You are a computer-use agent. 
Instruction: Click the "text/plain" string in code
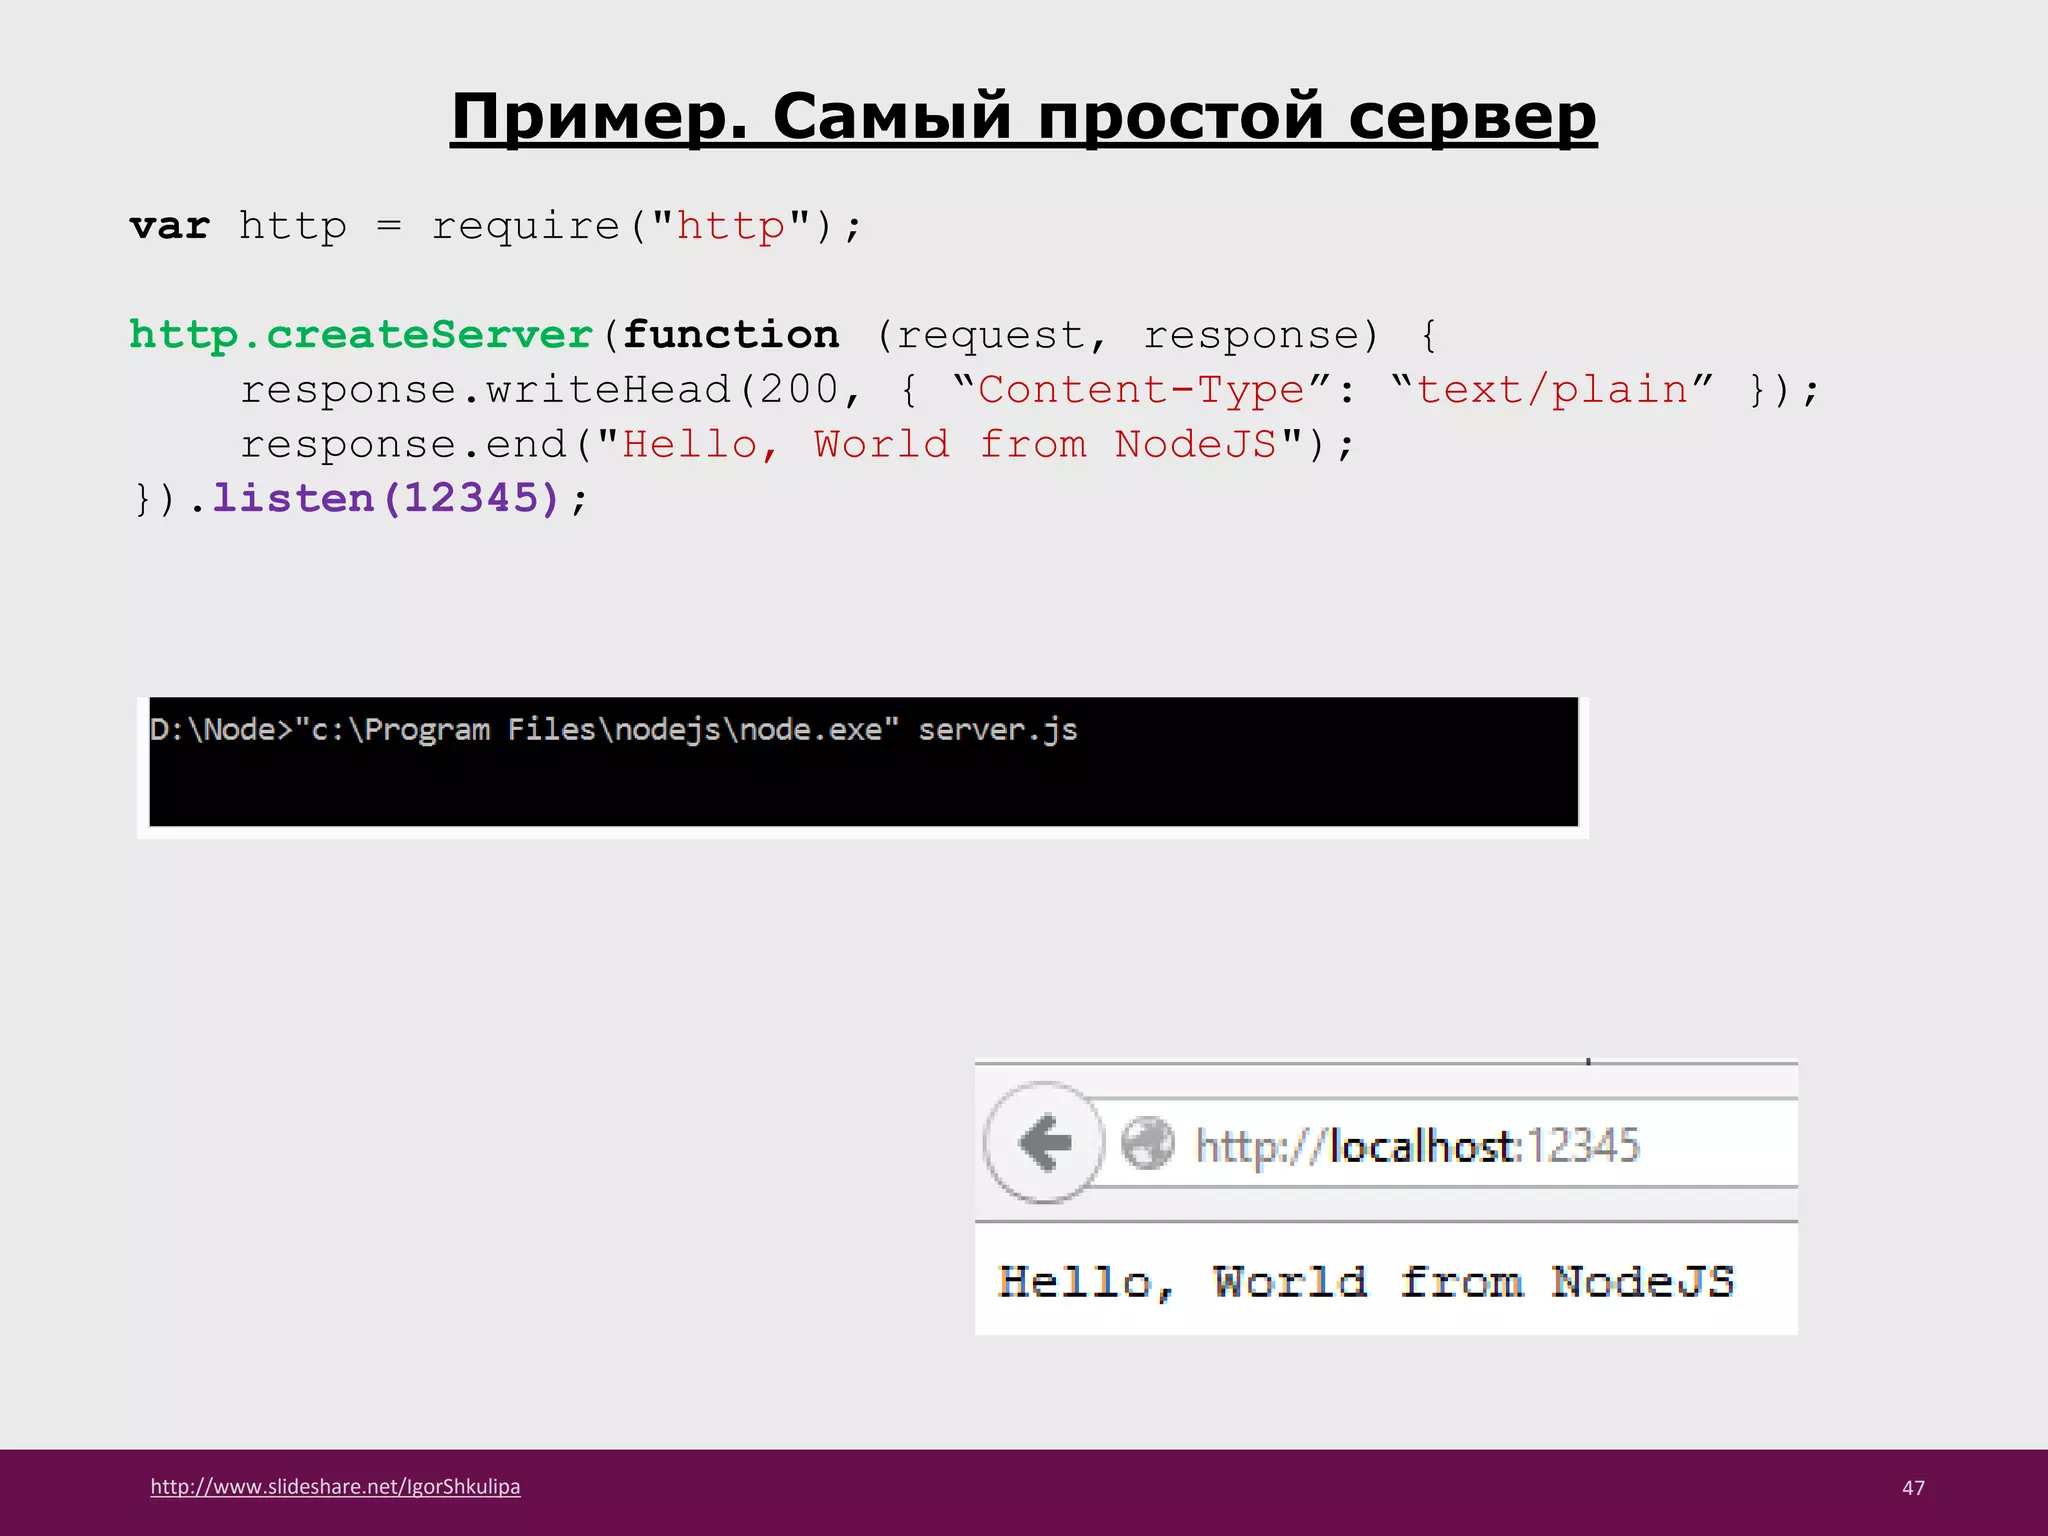tap(1551, 389)
